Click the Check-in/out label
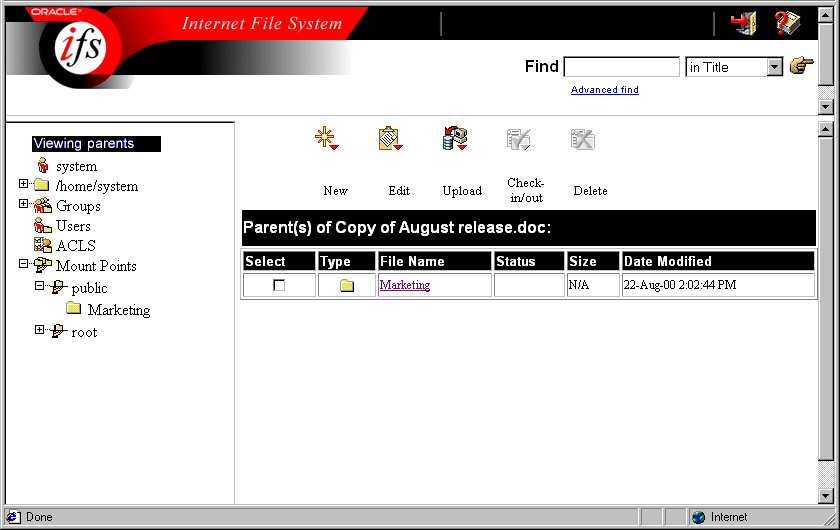Screen dimensions: 840x530 pyautogui.click(x=526, y=190)
